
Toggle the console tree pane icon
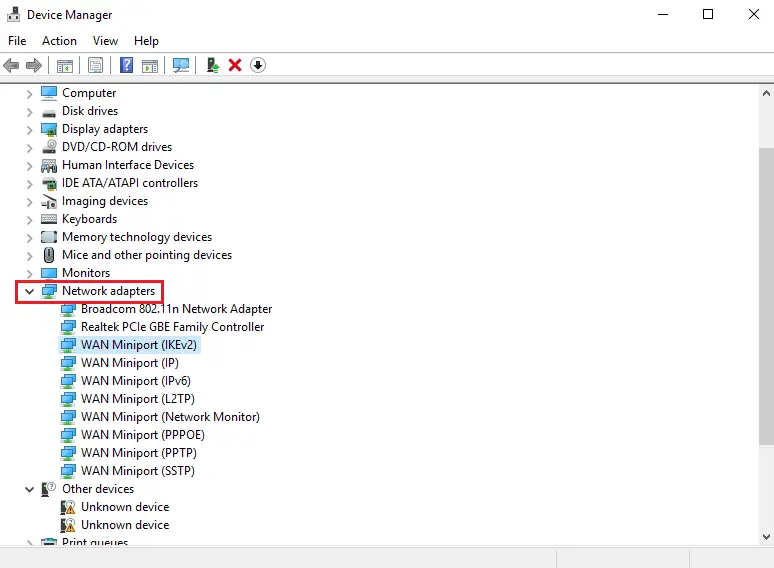click(x=65, y=65)
